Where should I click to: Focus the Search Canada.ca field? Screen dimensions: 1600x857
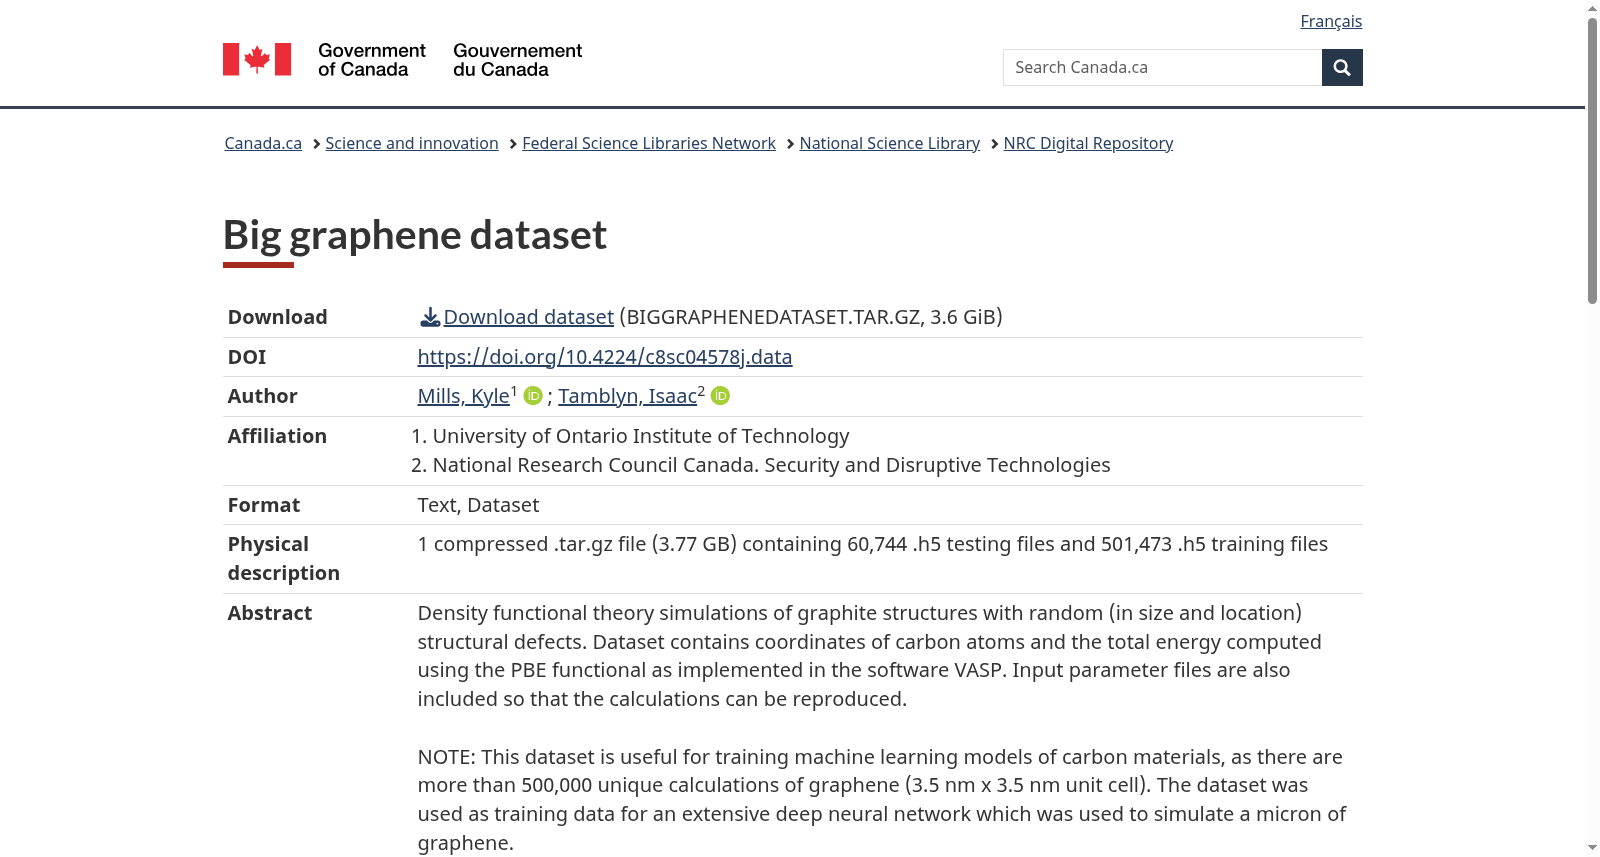(x=1162, y=67)
